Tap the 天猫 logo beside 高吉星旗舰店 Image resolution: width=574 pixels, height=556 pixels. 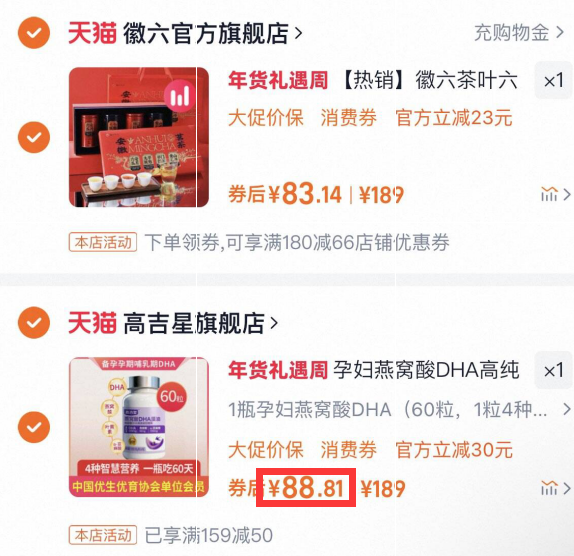point(92,323)
